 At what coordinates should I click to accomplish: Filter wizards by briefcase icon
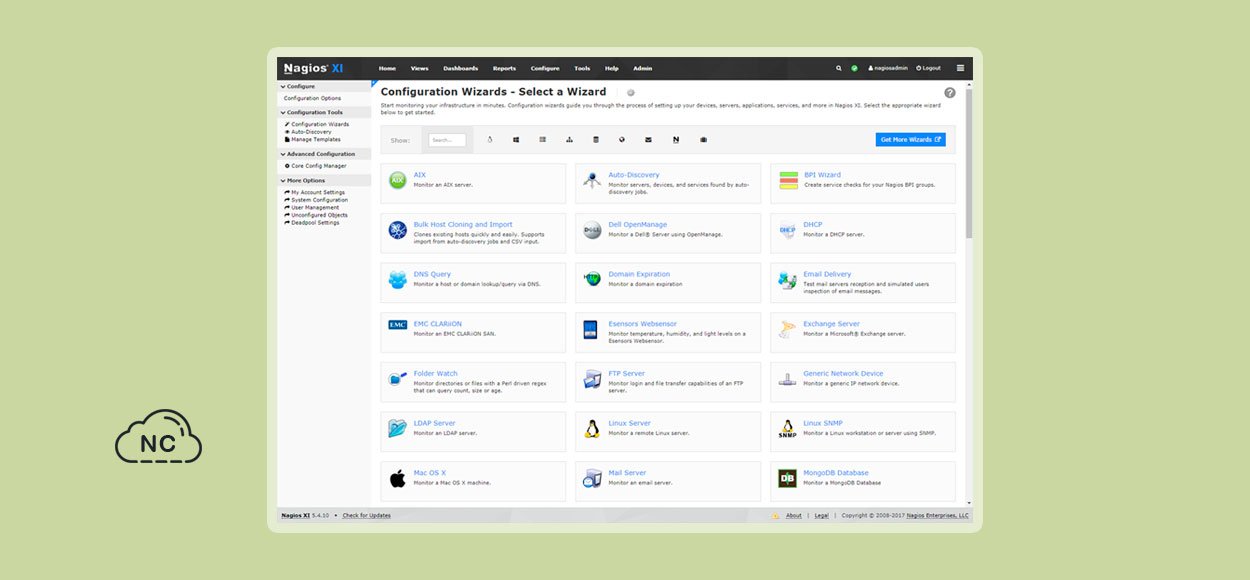point(703,140)
